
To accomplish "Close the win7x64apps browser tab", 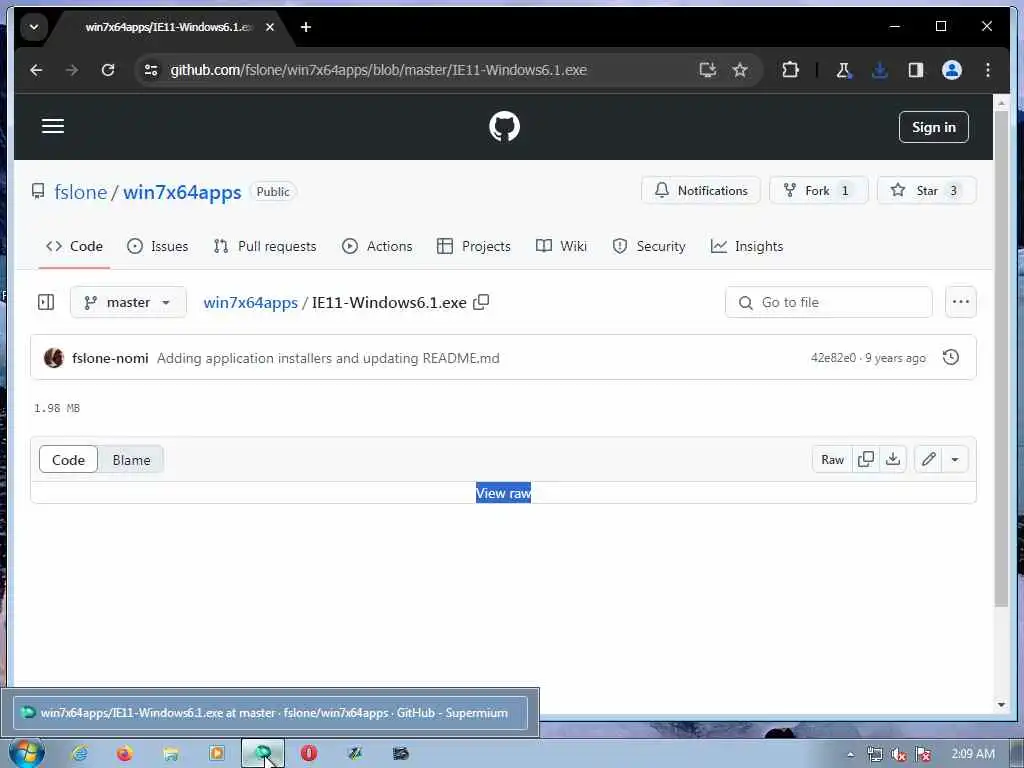I will pyautogui.click(x=270, y=27).
